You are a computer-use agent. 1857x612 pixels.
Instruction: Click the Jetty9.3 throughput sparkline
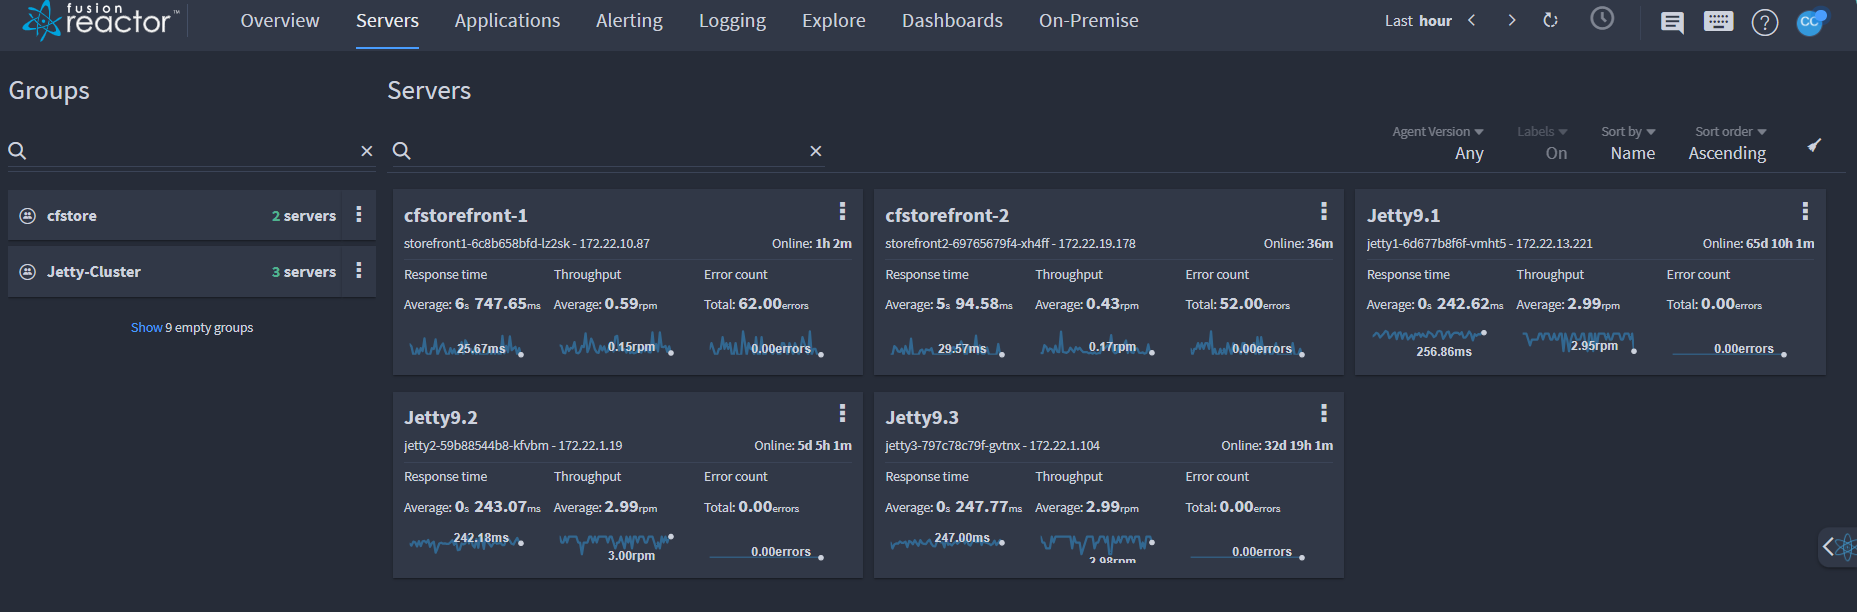[x=1098, y=546]
